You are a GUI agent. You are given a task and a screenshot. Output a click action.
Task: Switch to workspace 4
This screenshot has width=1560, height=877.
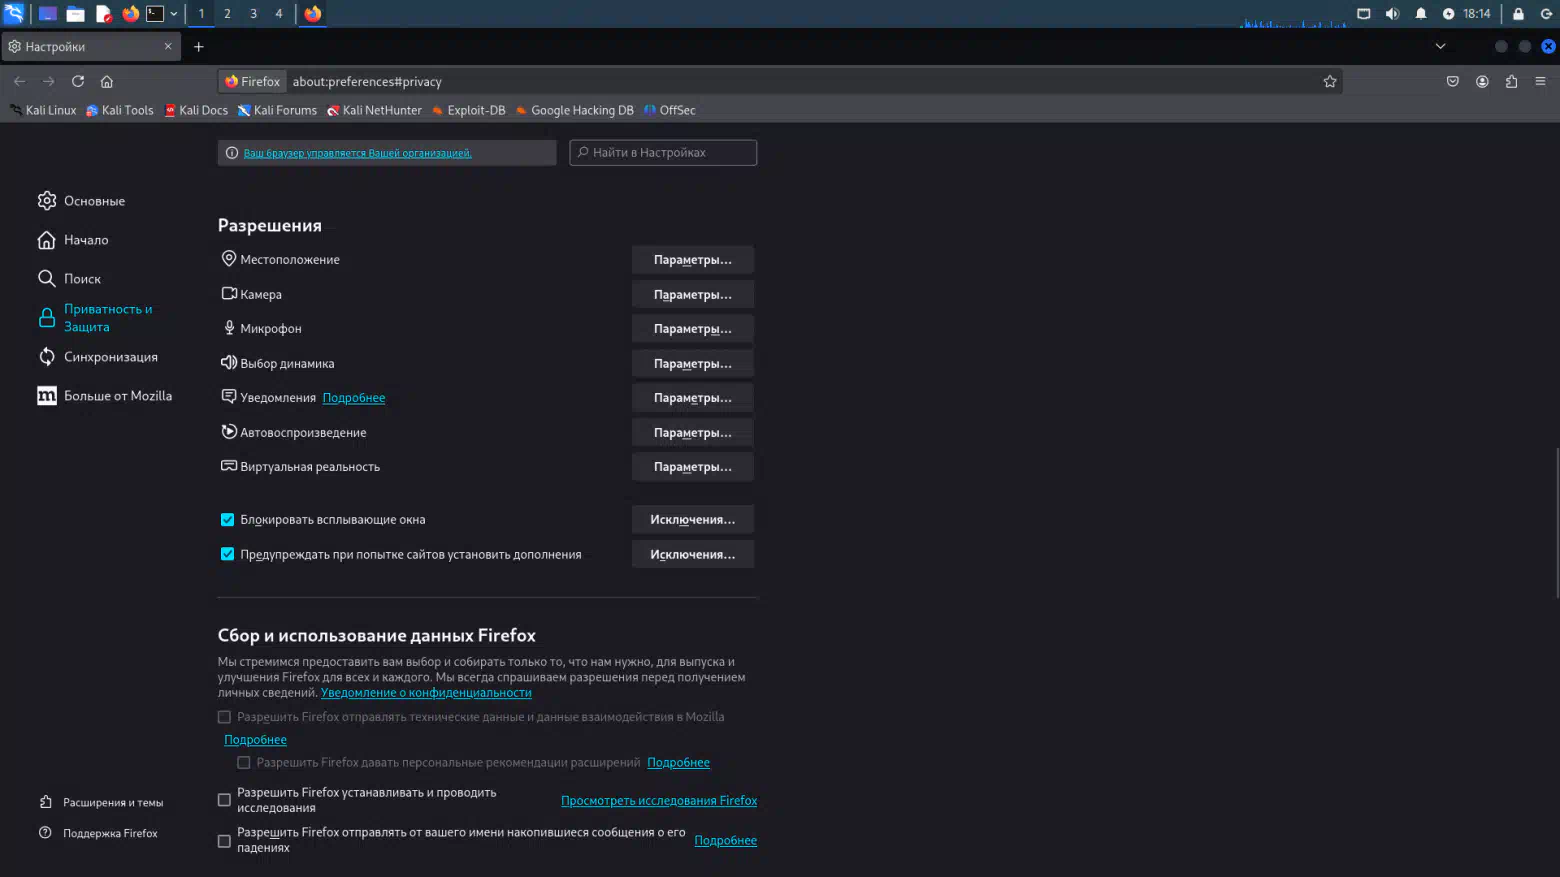279,14
